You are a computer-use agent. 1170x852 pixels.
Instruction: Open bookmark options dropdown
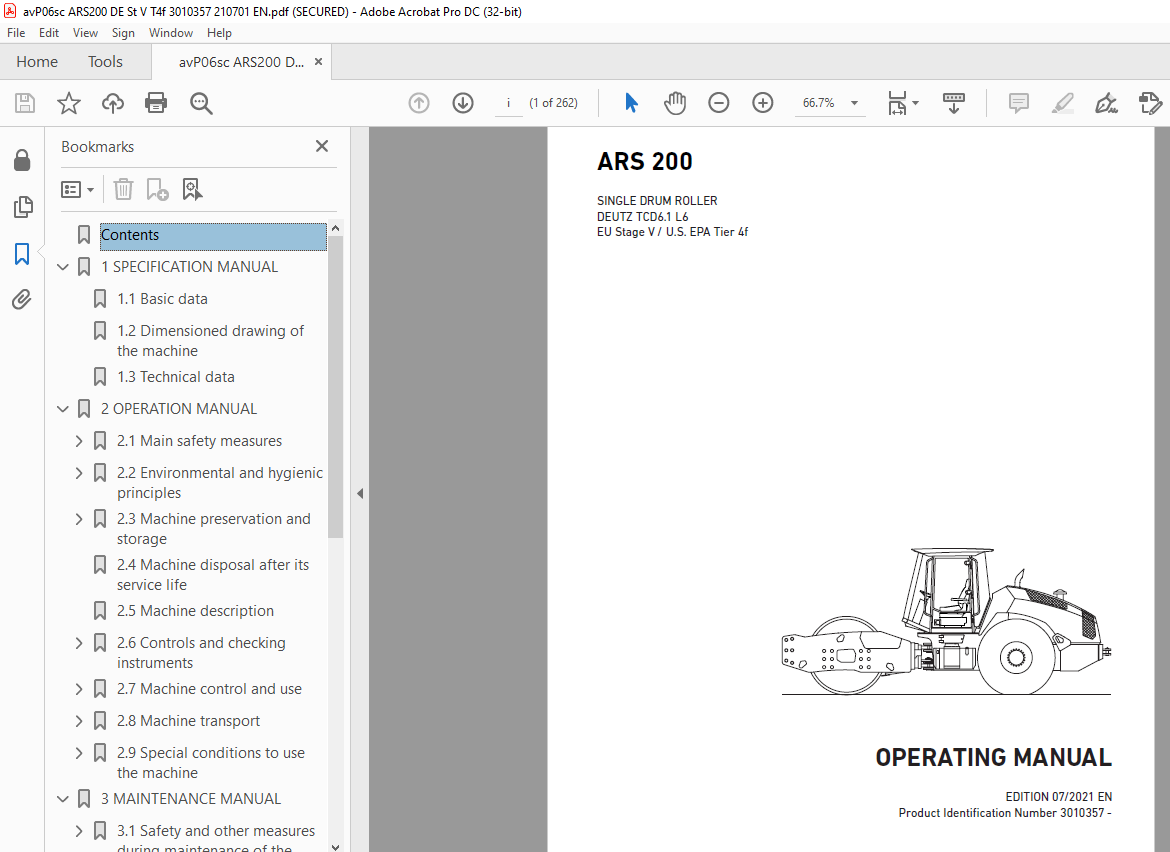pyautogui.click(x=78, y=189)
